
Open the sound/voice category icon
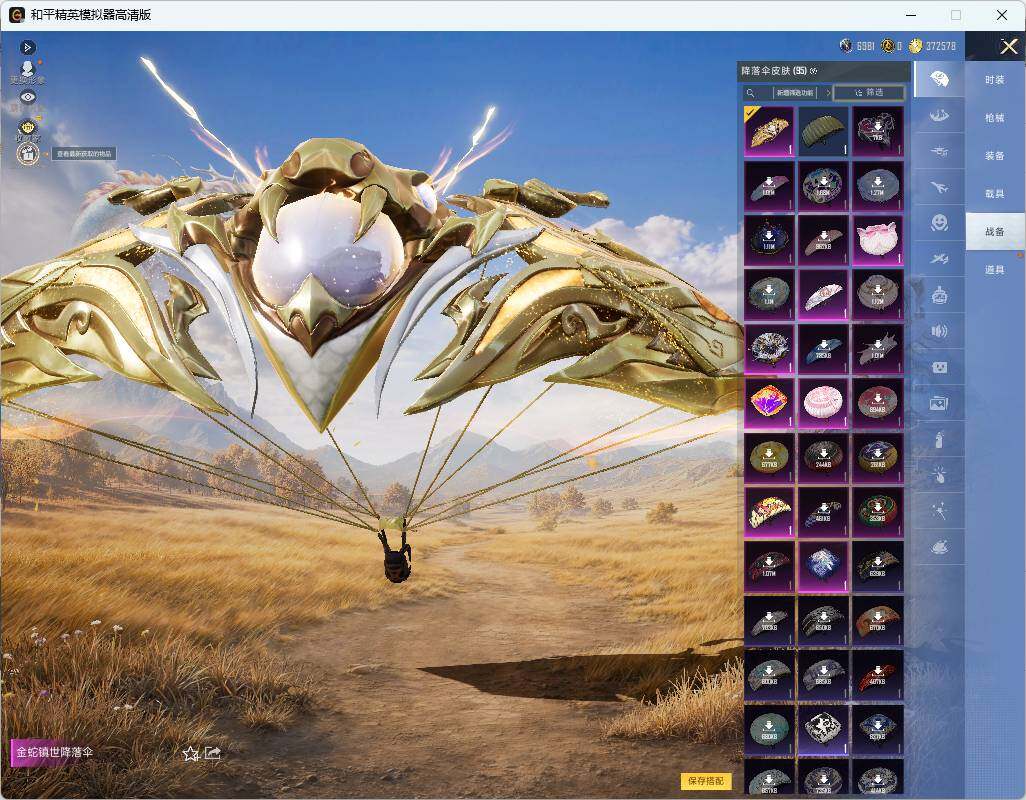[x=939, y=332]
